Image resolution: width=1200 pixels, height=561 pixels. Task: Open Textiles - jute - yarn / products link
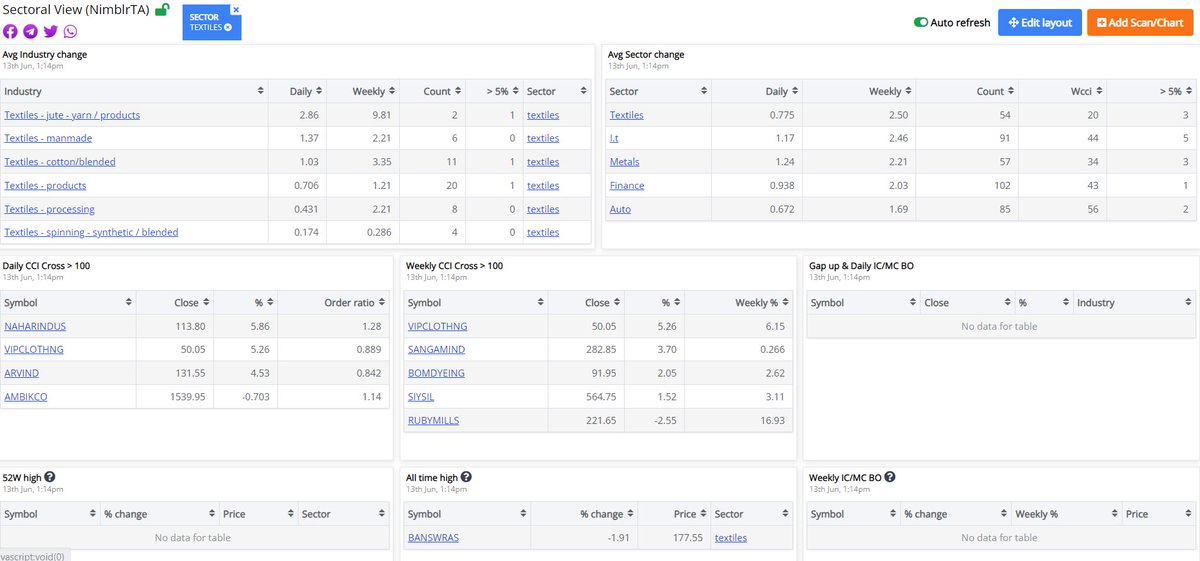72,115
